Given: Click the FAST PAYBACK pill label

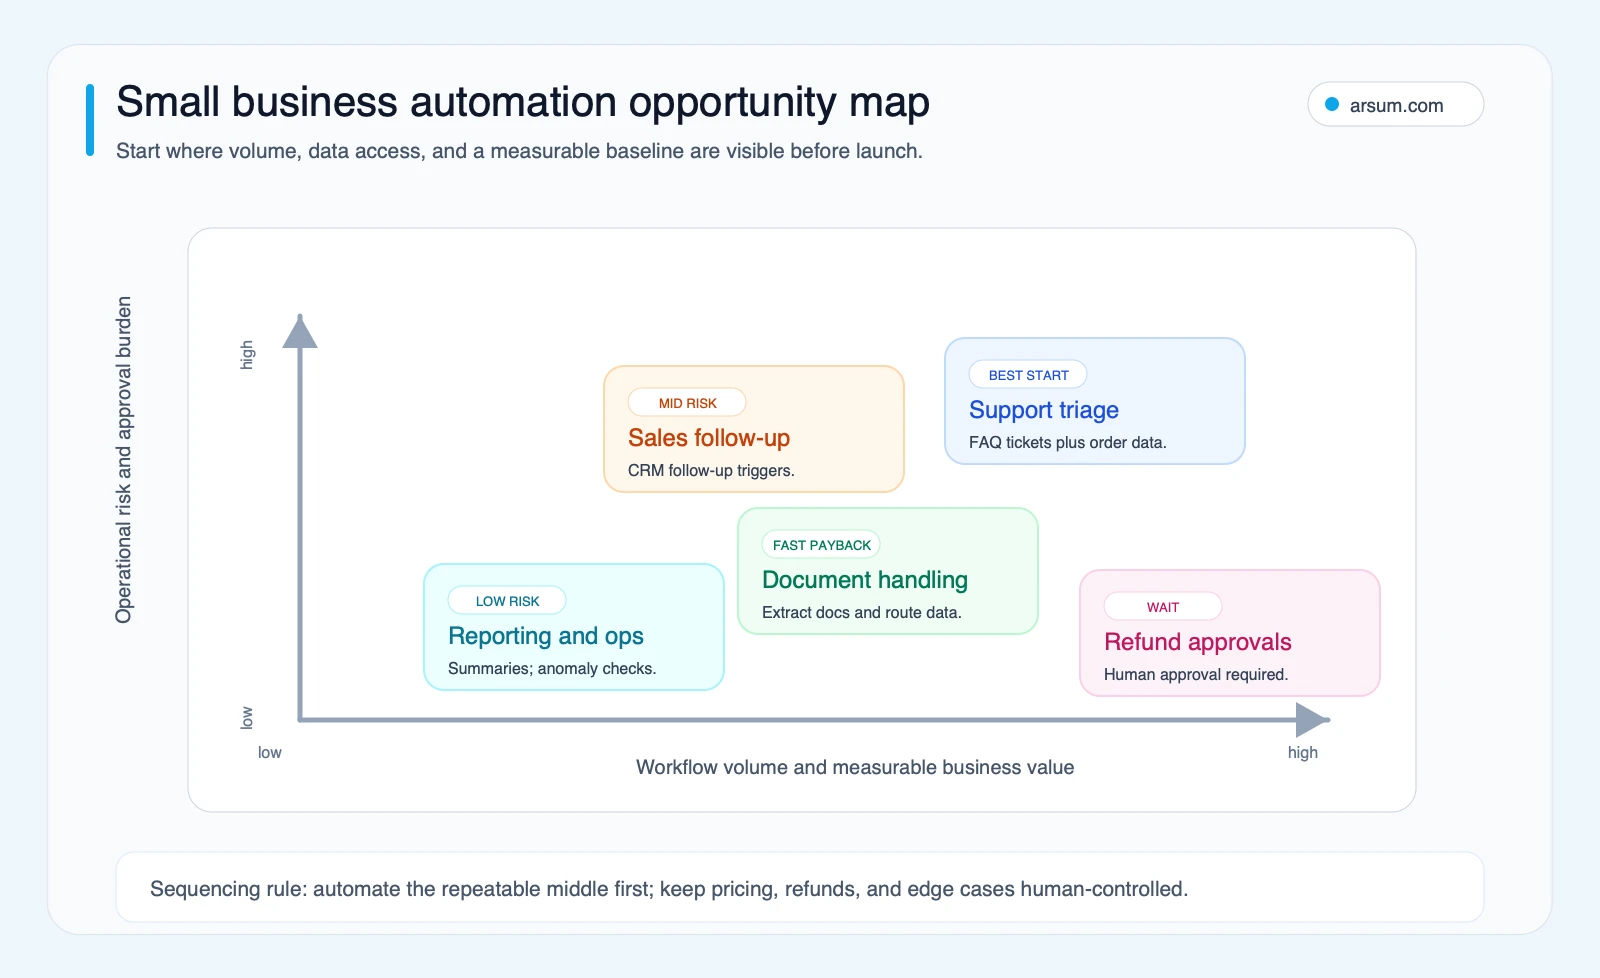Looking at the screenshot, I should click(821, 545).
